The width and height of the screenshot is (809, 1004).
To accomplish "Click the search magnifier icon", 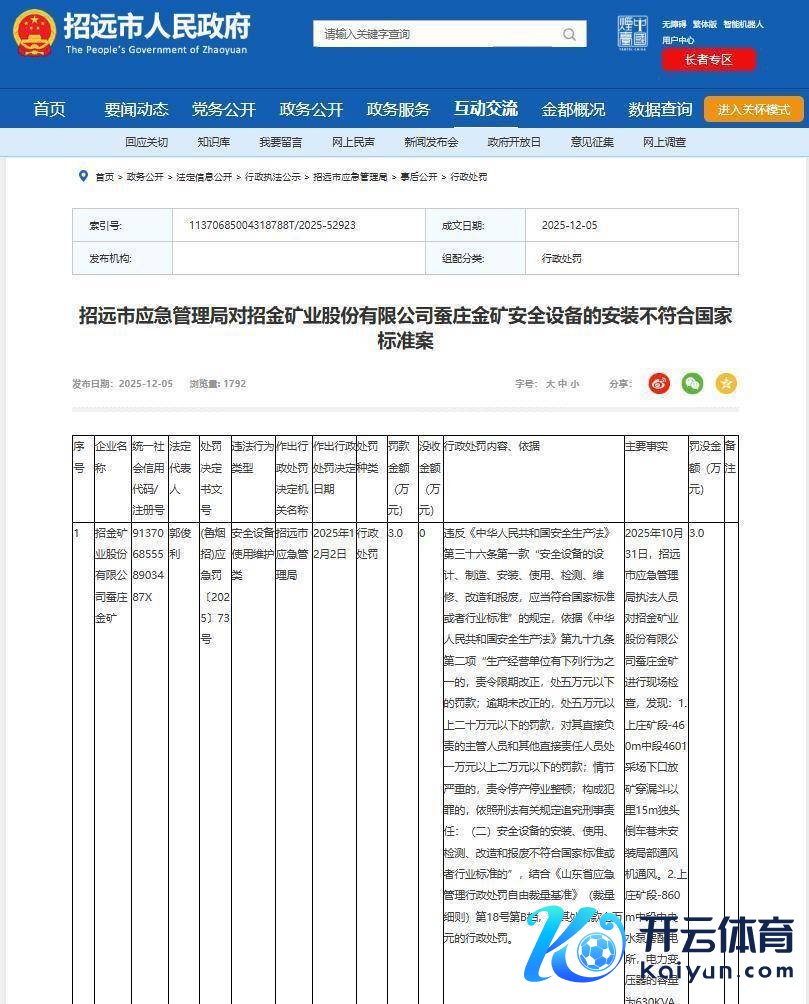I will pyautogui.click(x=569, y=34).
